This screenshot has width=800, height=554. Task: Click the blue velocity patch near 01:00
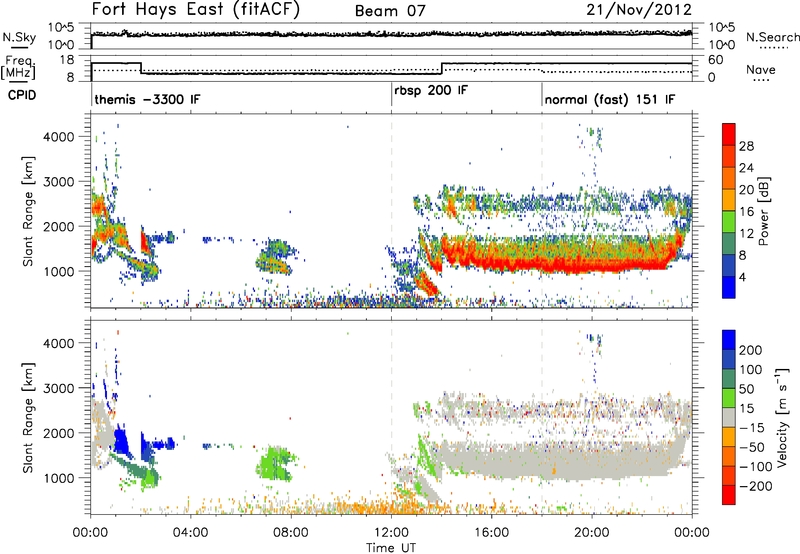point(122,441)
